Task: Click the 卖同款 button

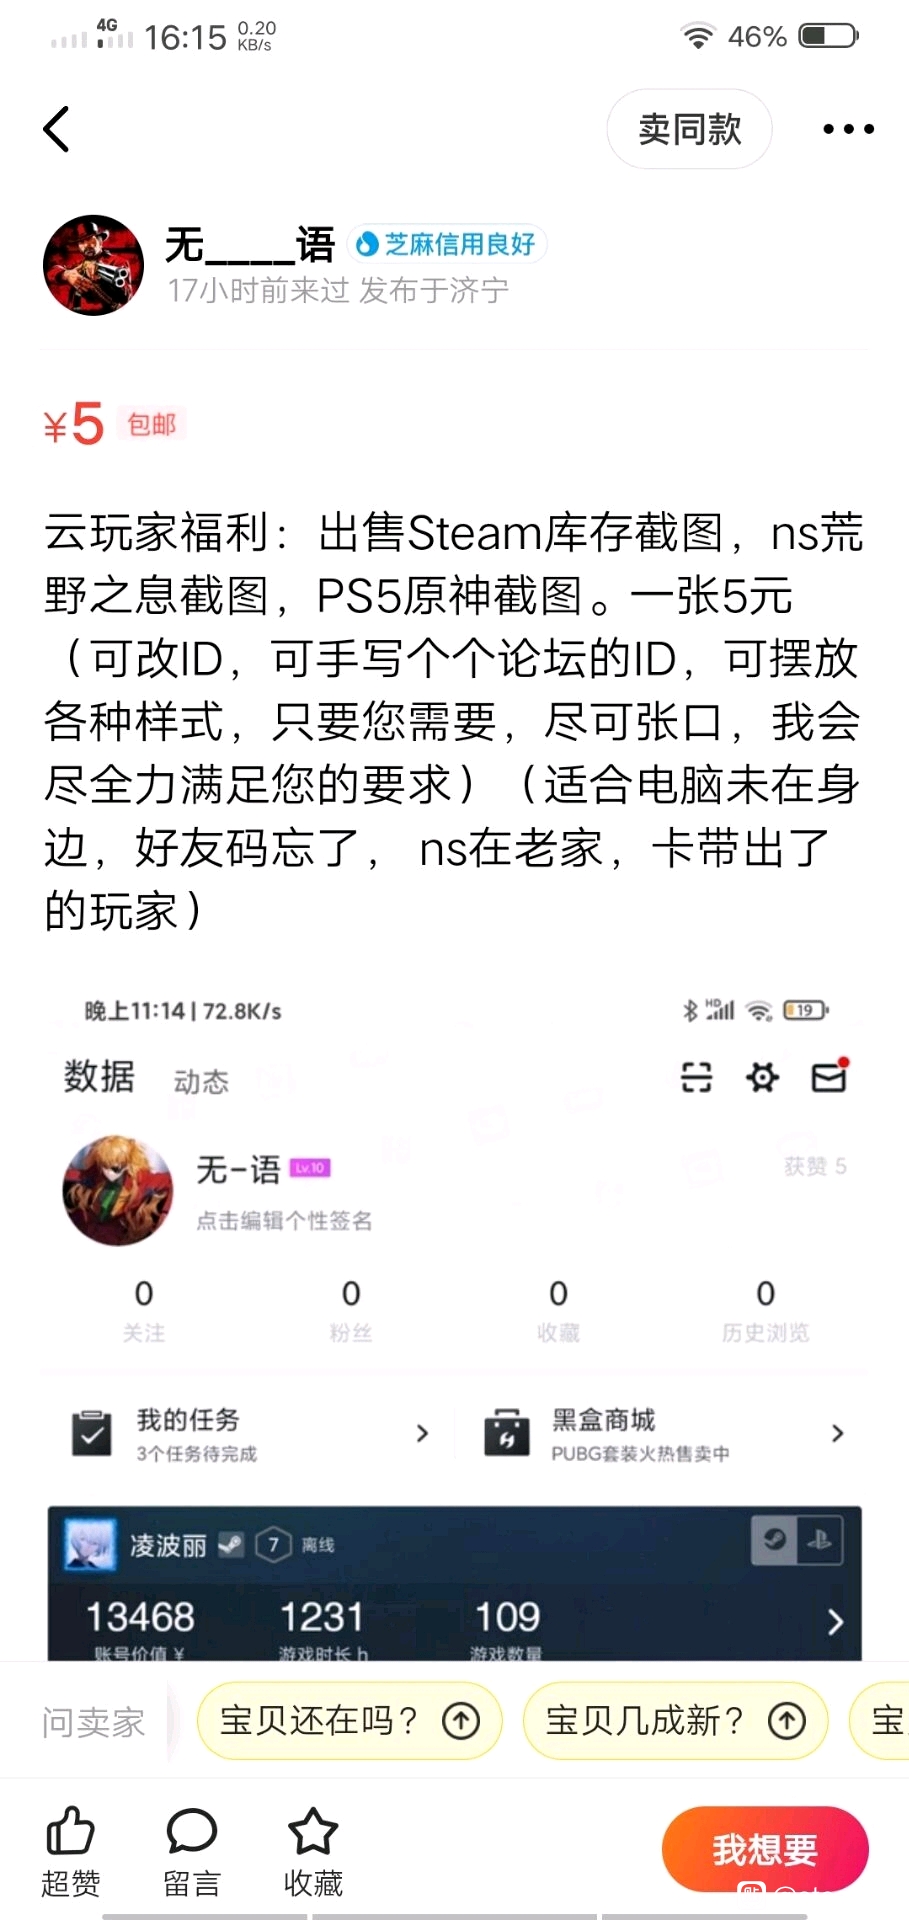Action: click(x=689, y=129)
